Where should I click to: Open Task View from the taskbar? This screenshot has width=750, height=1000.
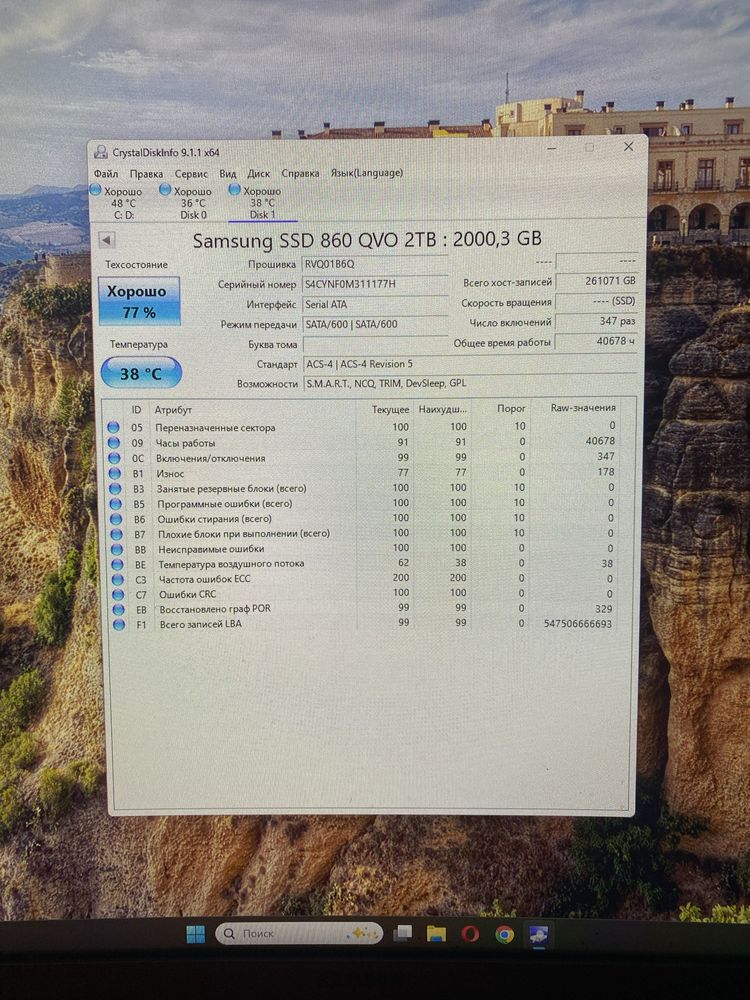[402, 934]
